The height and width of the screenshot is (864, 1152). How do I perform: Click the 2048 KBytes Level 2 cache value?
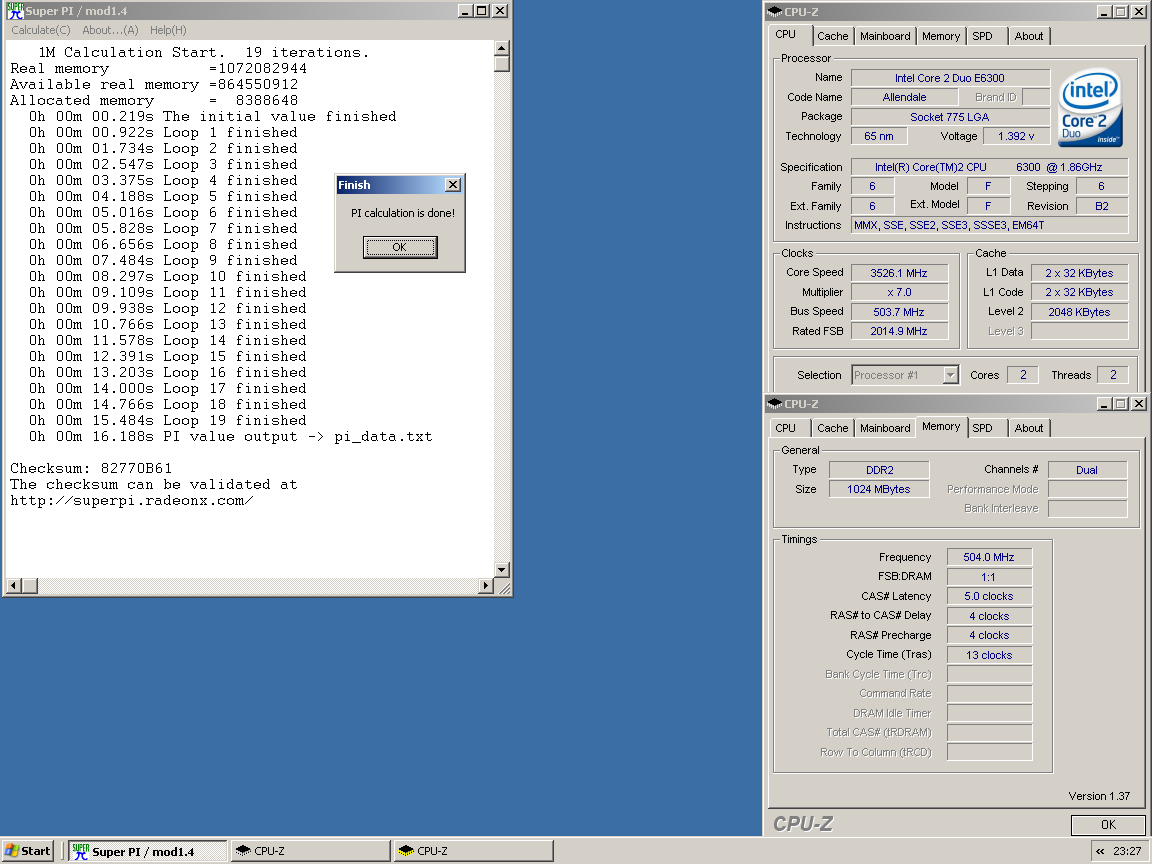[x=1079, y=312]
